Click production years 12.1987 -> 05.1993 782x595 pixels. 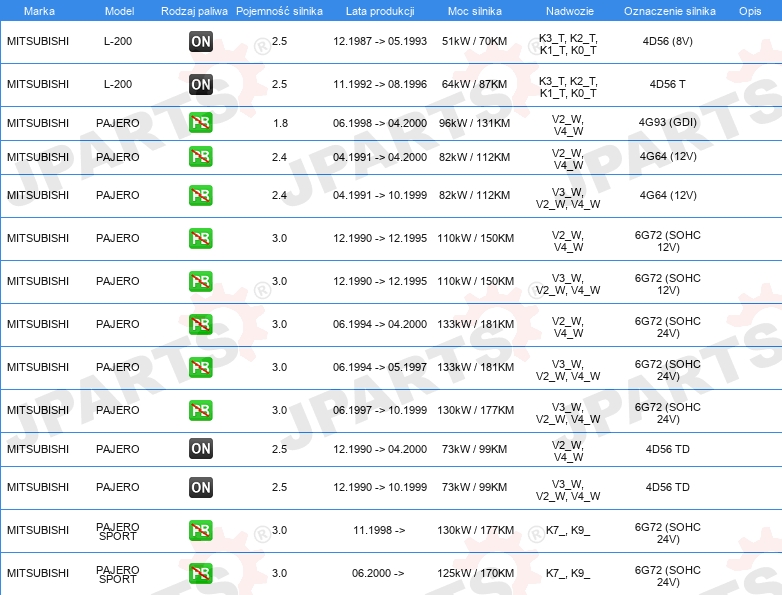click(x=380, y=41)
